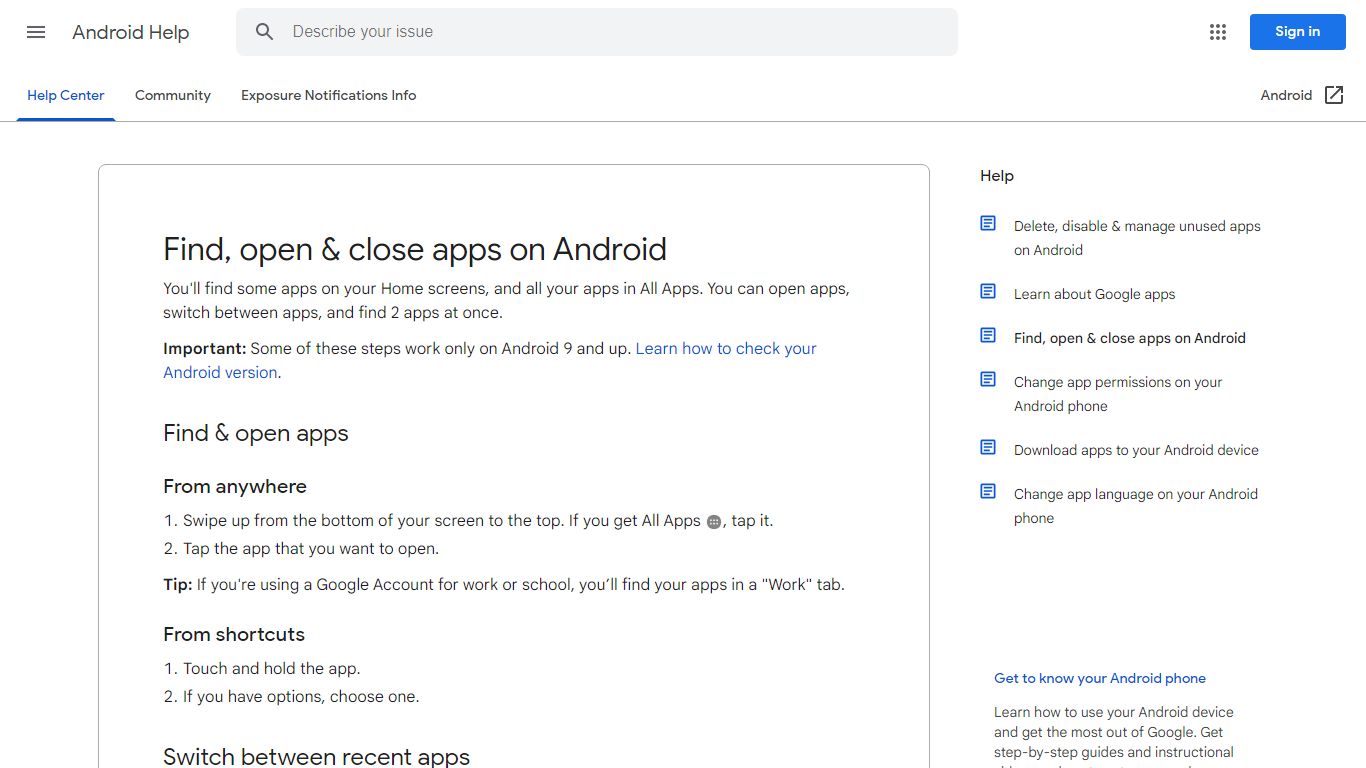The image size is (1366, 768).
Task: Open Learn how to check your Android version
Action: 490,360
